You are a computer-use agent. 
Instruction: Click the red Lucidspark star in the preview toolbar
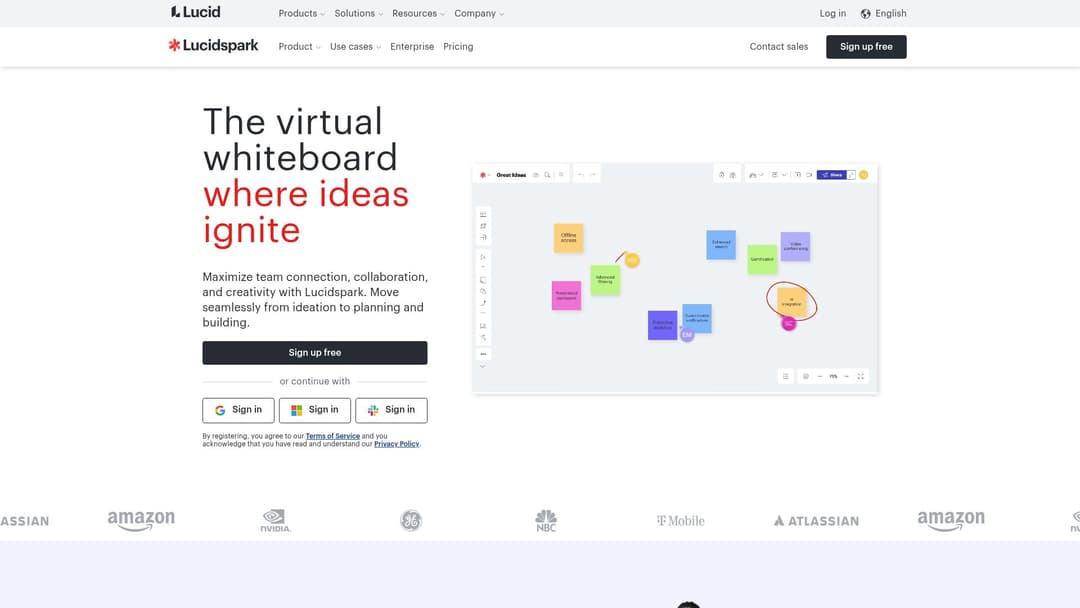(x=483, y=175)
